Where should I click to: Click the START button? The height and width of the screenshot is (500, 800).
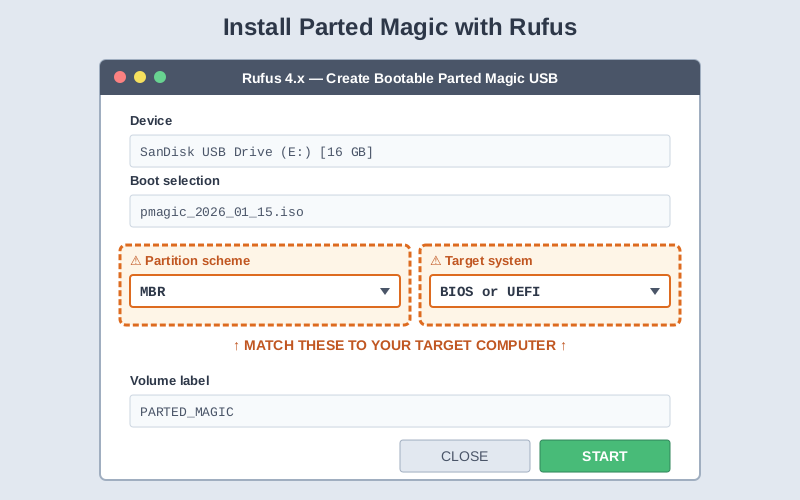tap(605, 456)
